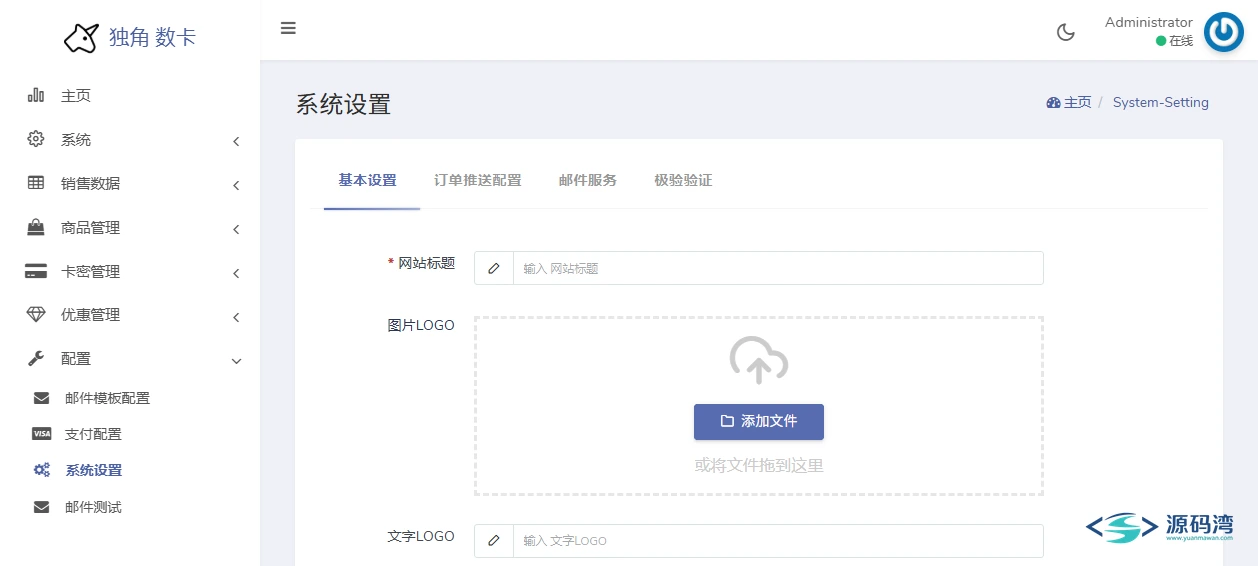Switch to dark mode via moon icon

click(x=1066, y=32)
